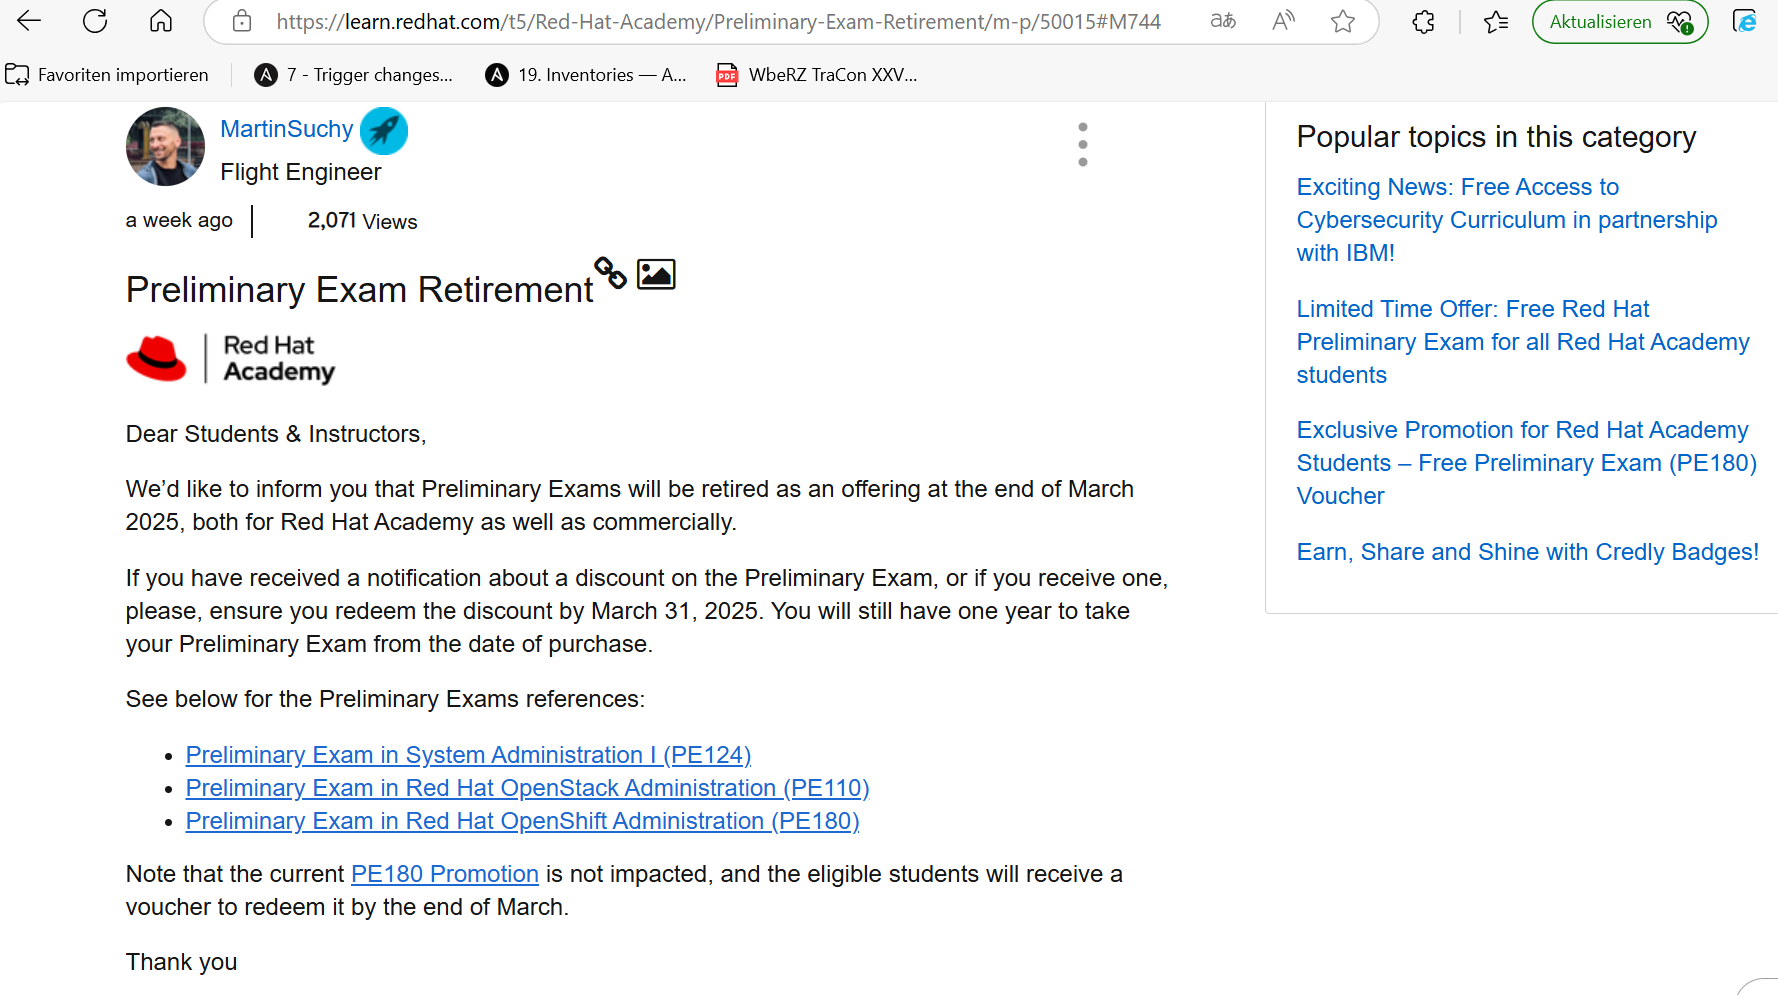
Task: Open the translate page options
Action: pyautogui.click(x=1223, y=22)
